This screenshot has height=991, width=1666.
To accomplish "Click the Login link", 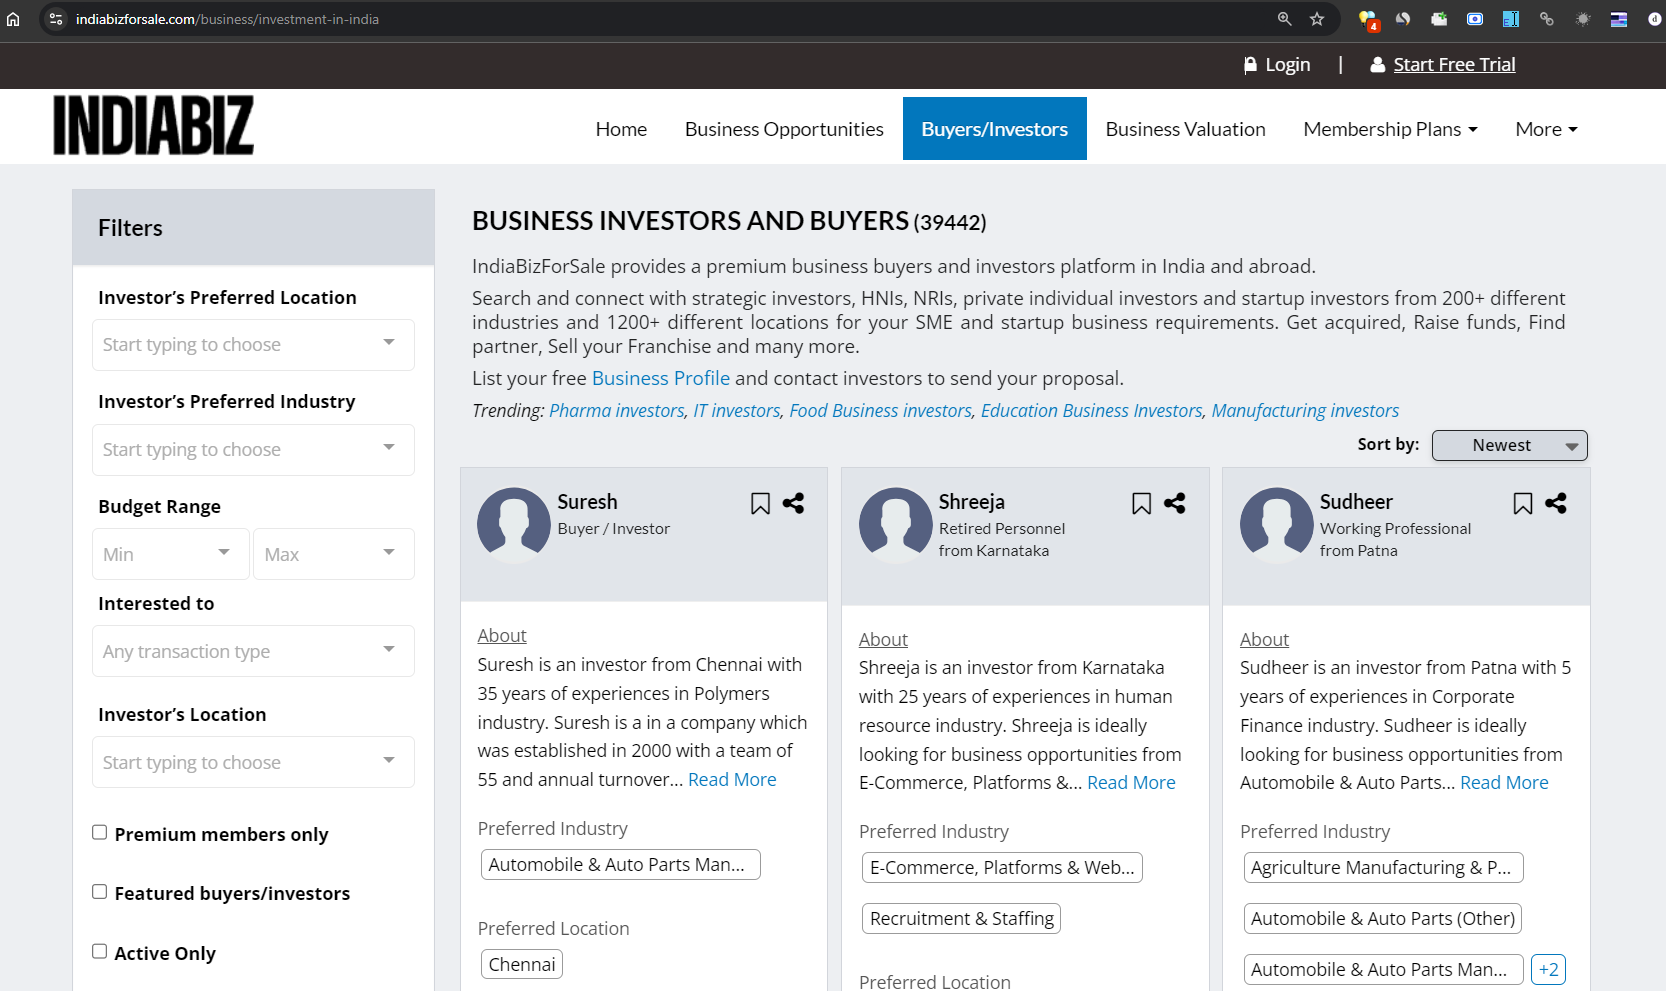I will click(1287, 65).
